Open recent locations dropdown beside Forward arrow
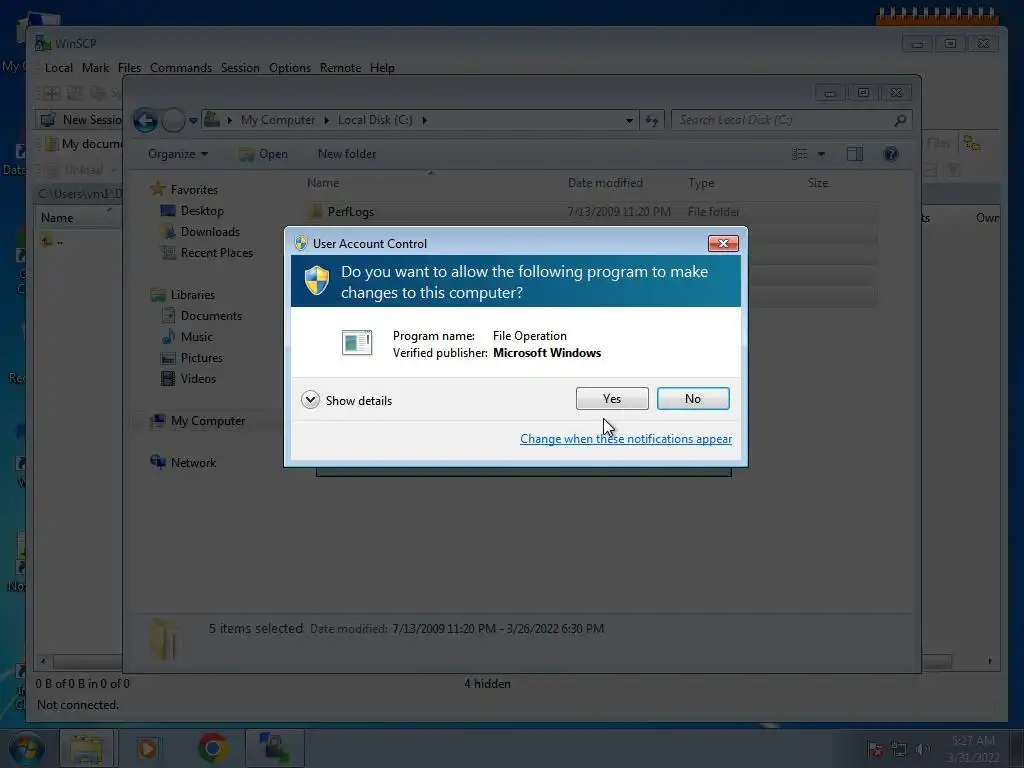Image resolution: width=1024 pixels, height=768 pixels. [193, 121]
